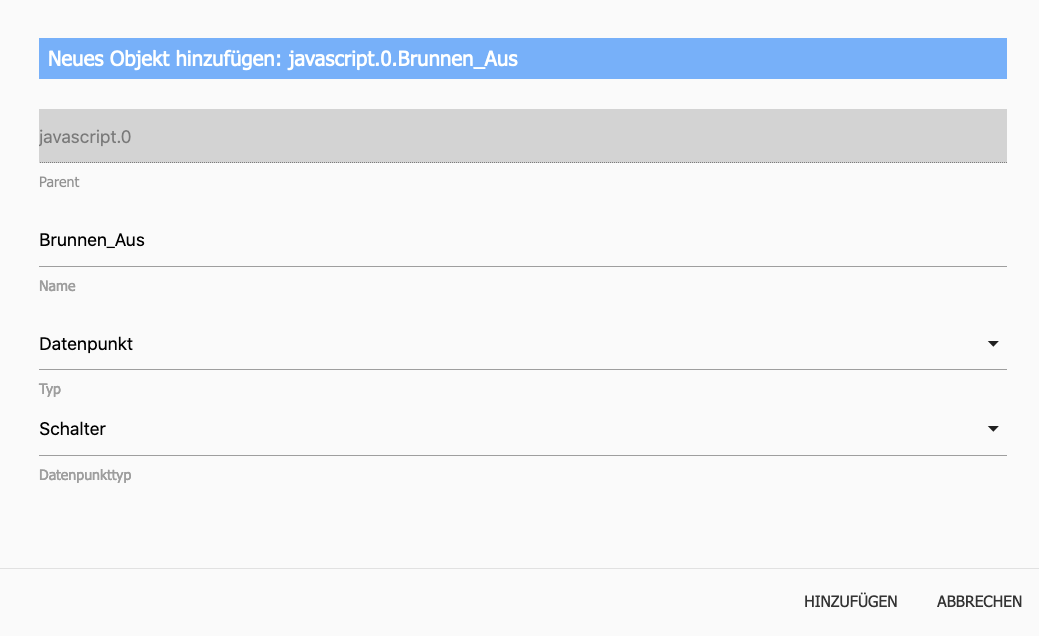This screenshot has width=1039, height=636.
Task: Click the 'Brunnen_Aus' text in Name input
Action: [92, 240]
